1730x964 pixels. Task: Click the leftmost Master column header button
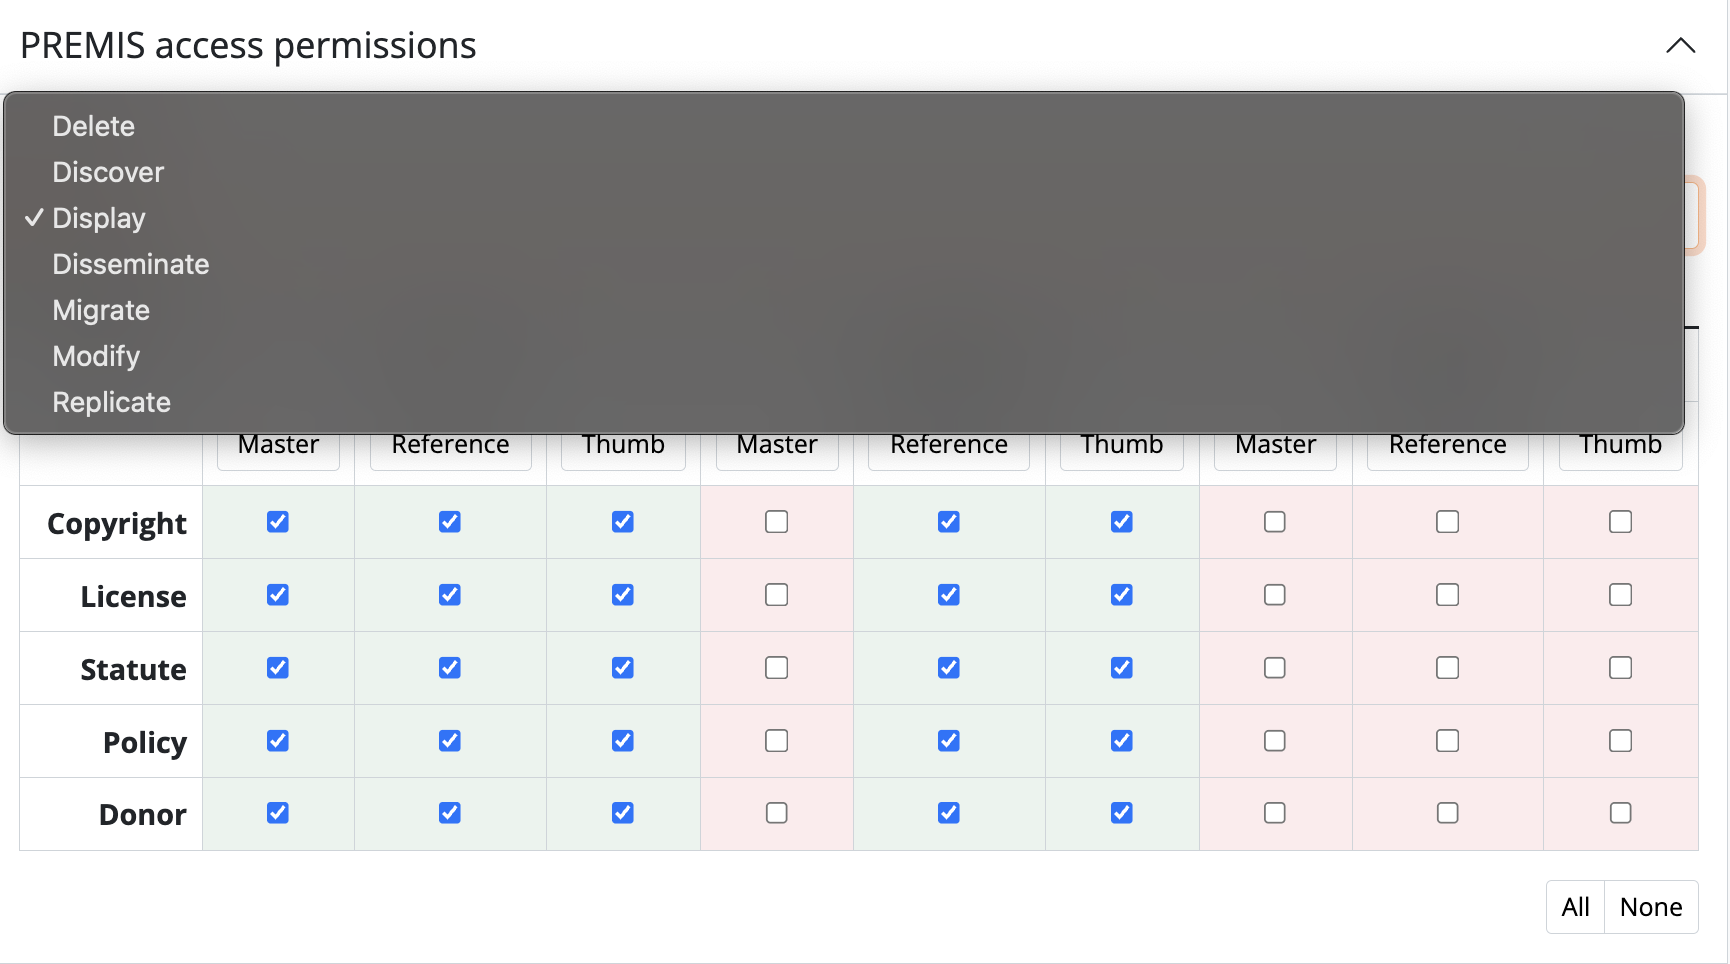pyautogui.click(x=278, y=449)
